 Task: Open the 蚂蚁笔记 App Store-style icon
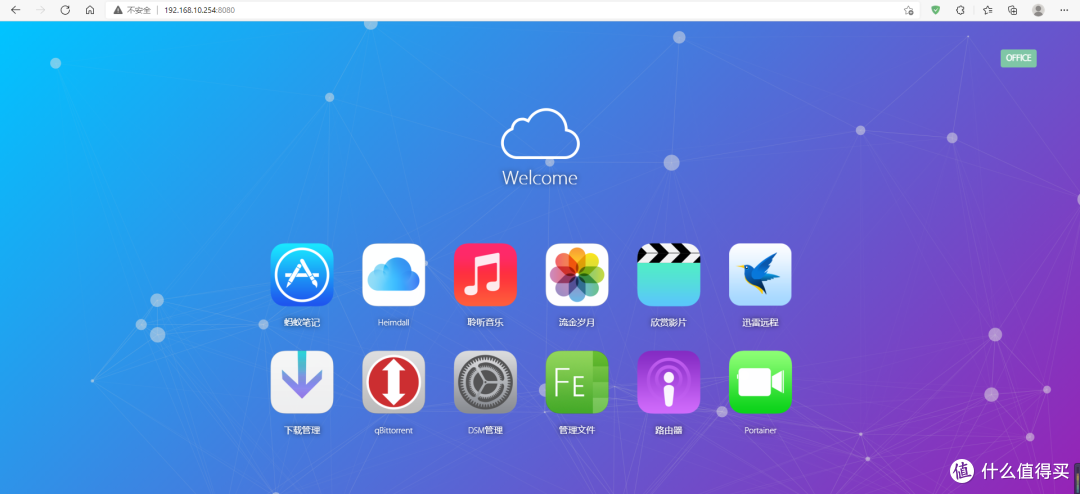coord(302,274)
